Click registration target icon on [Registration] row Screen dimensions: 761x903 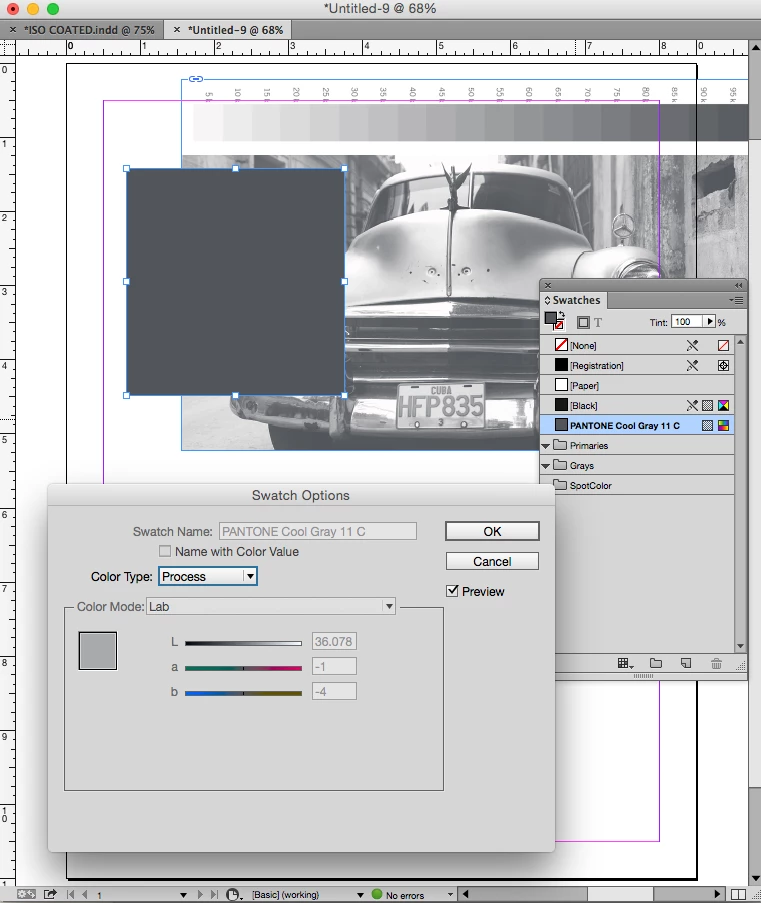click(724, 366)
